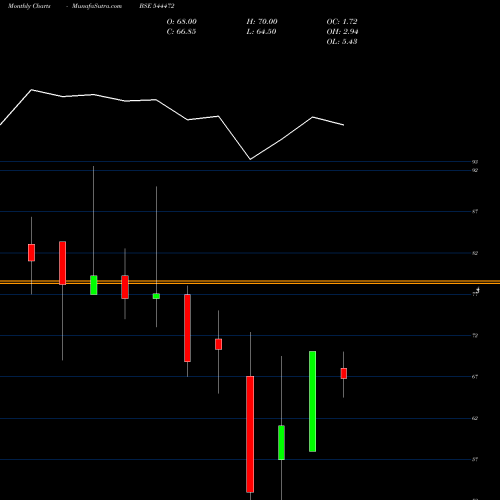
Task: Click the 92 price axis label
Action: coord(475,170)
